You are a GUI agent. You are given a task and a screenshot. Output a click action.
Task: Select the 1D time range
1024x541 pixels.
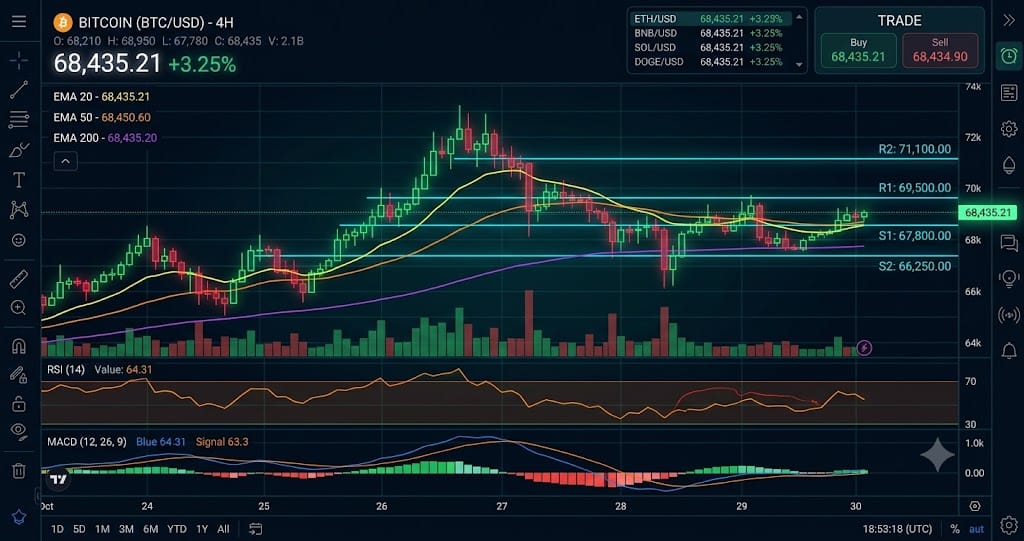click(x=57, y=529)
